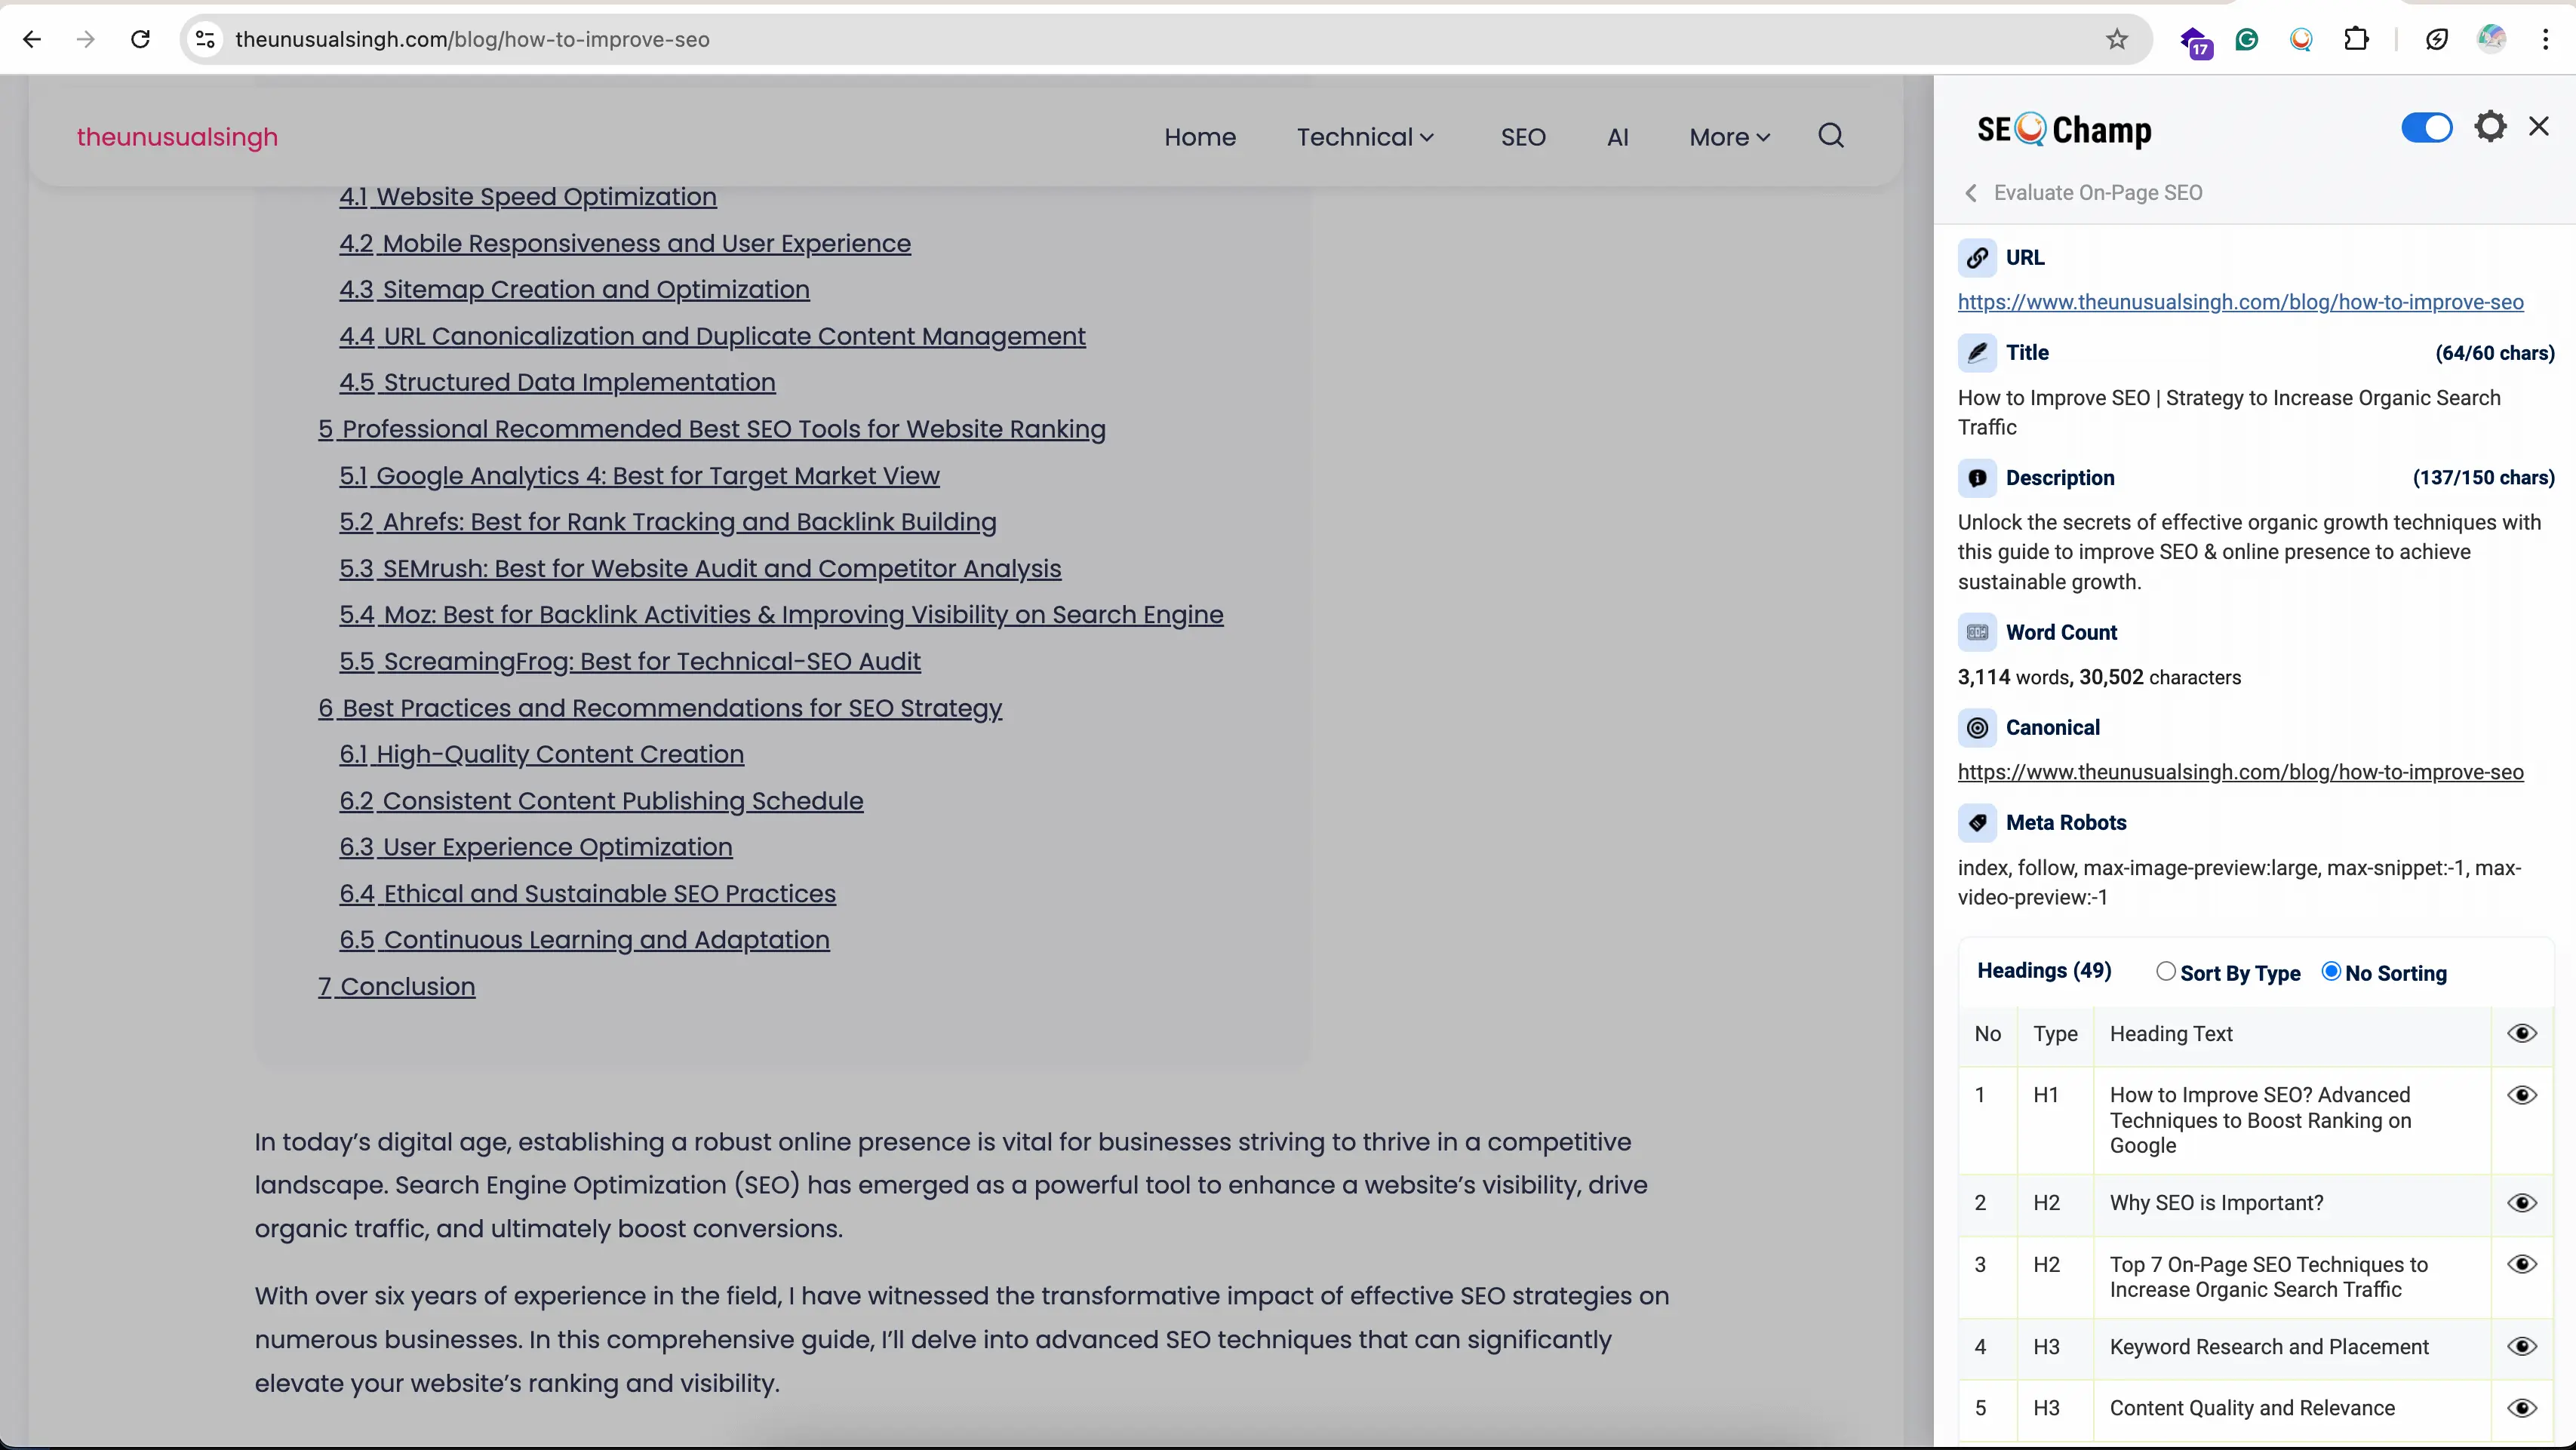Open the website search magnifier icon

(x=1830, y=136)
